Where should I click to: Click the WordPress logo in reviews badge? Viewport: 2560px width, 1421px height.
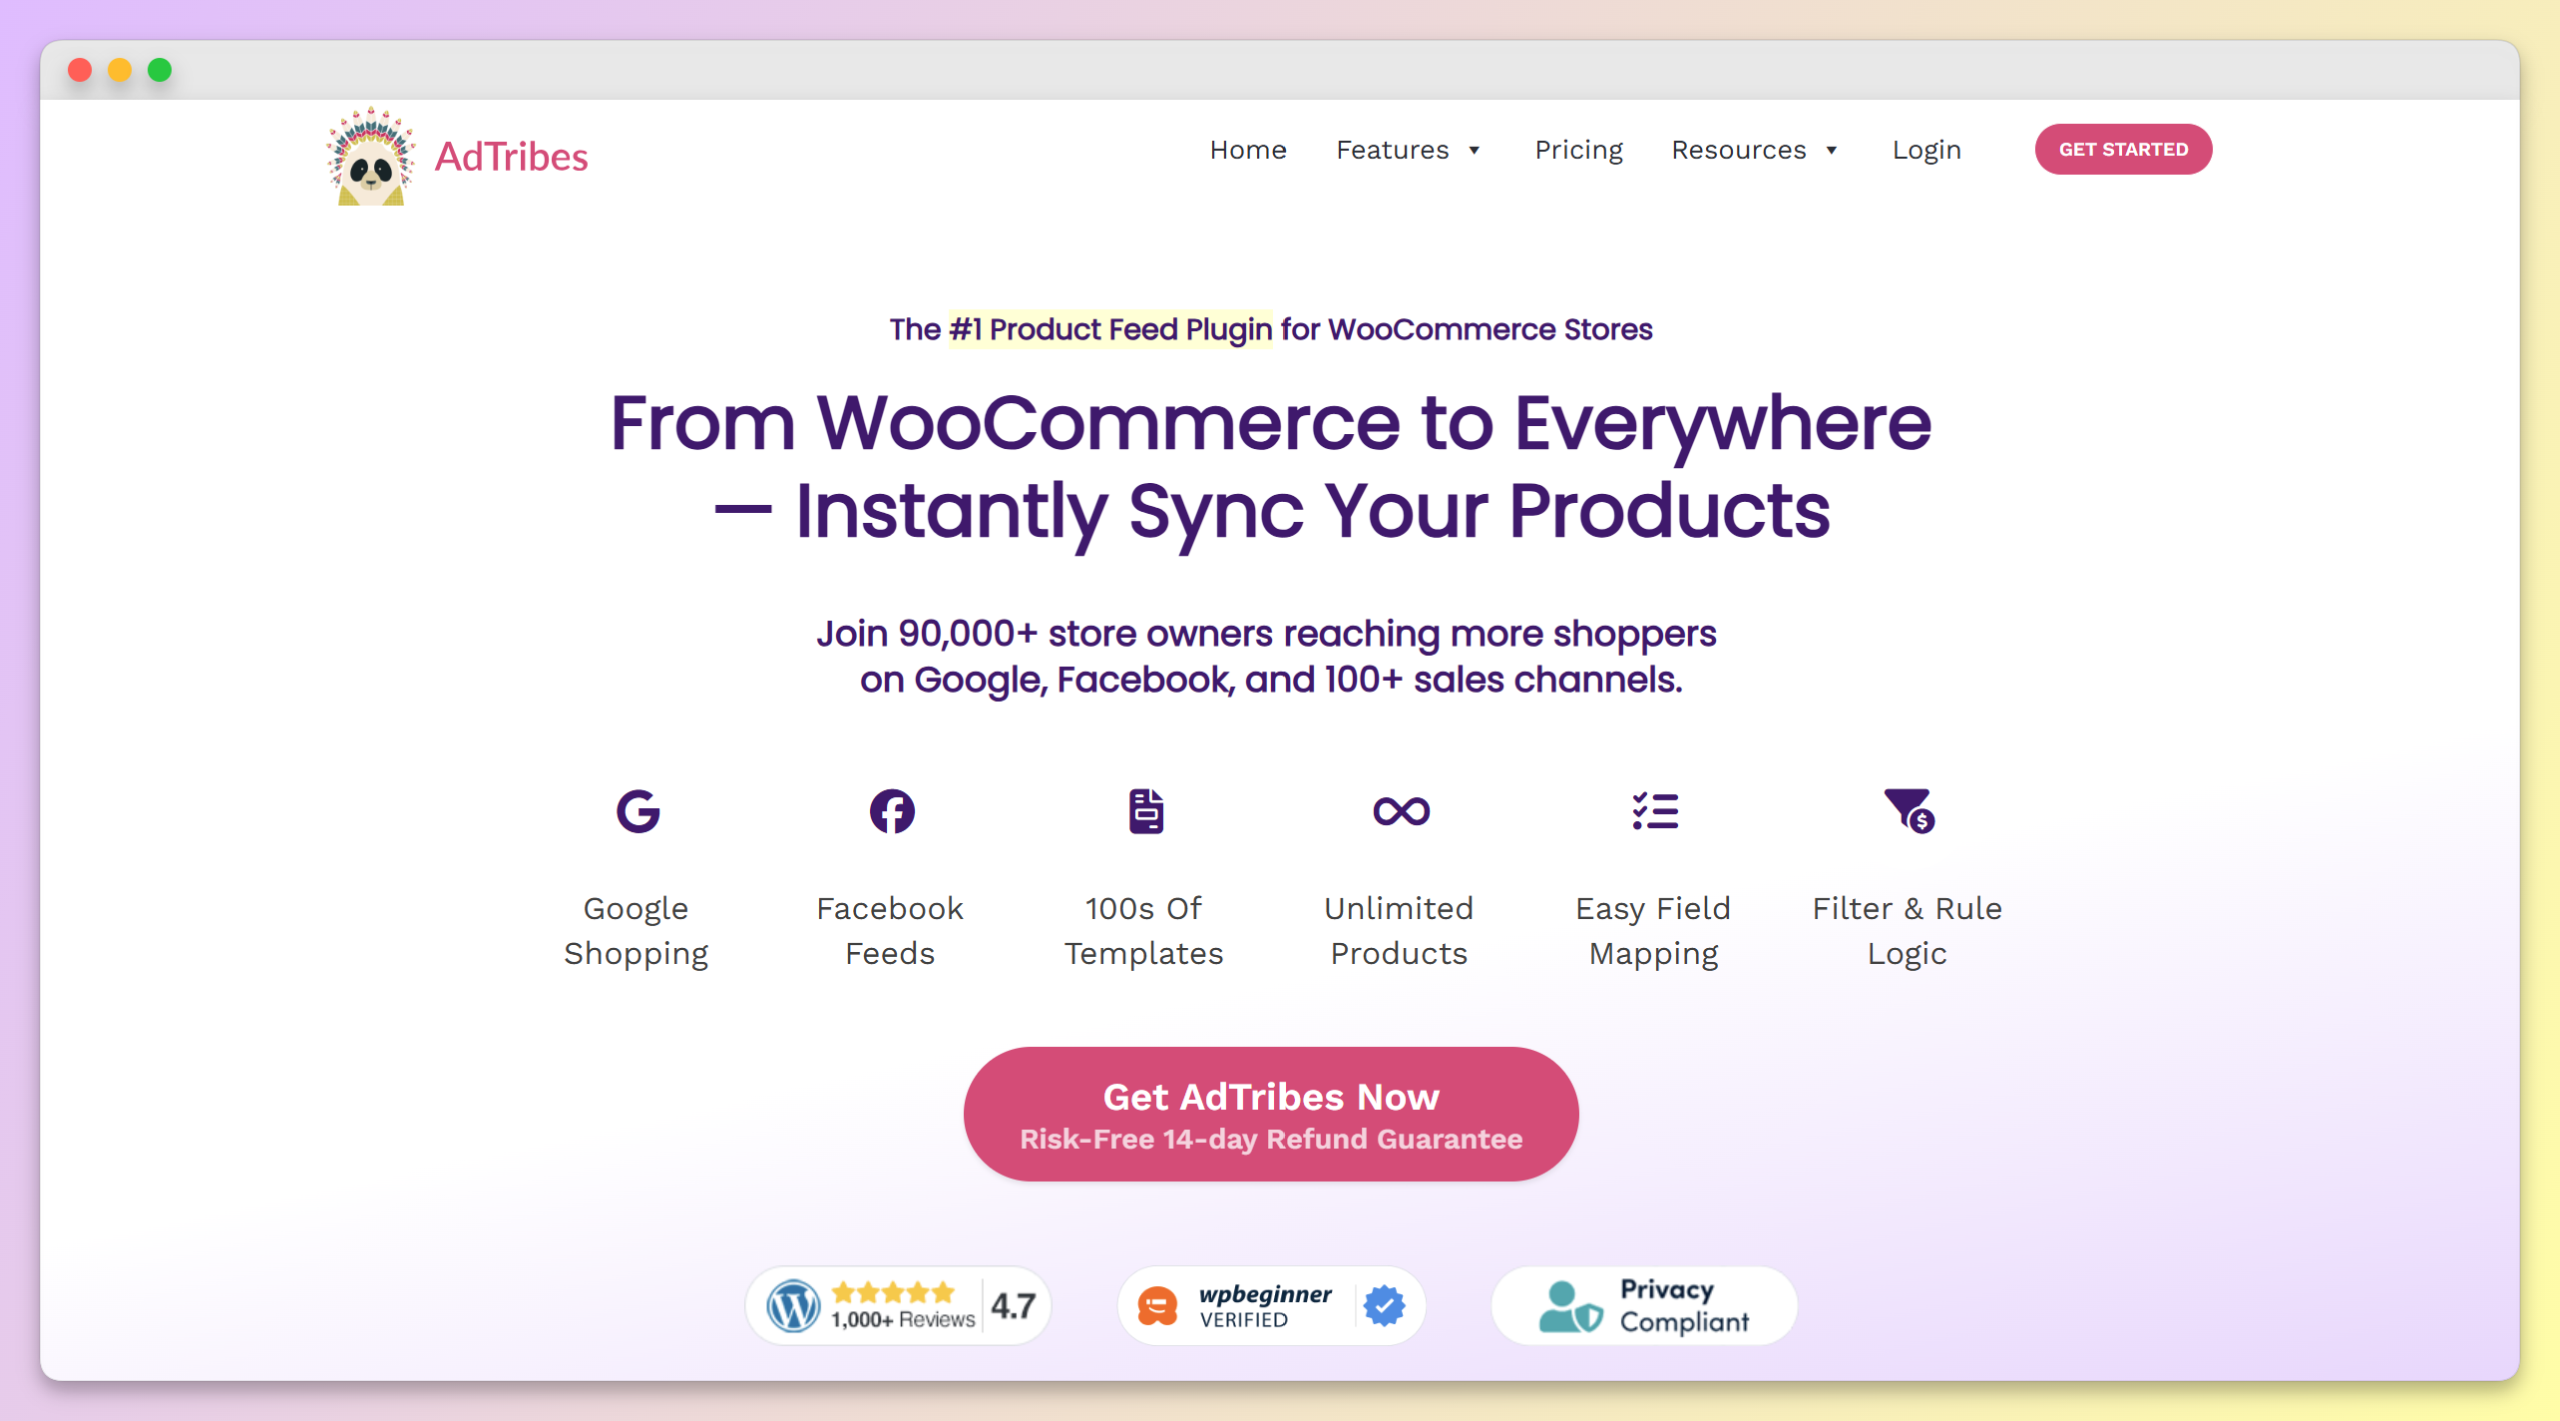(x=793, y=1306)
